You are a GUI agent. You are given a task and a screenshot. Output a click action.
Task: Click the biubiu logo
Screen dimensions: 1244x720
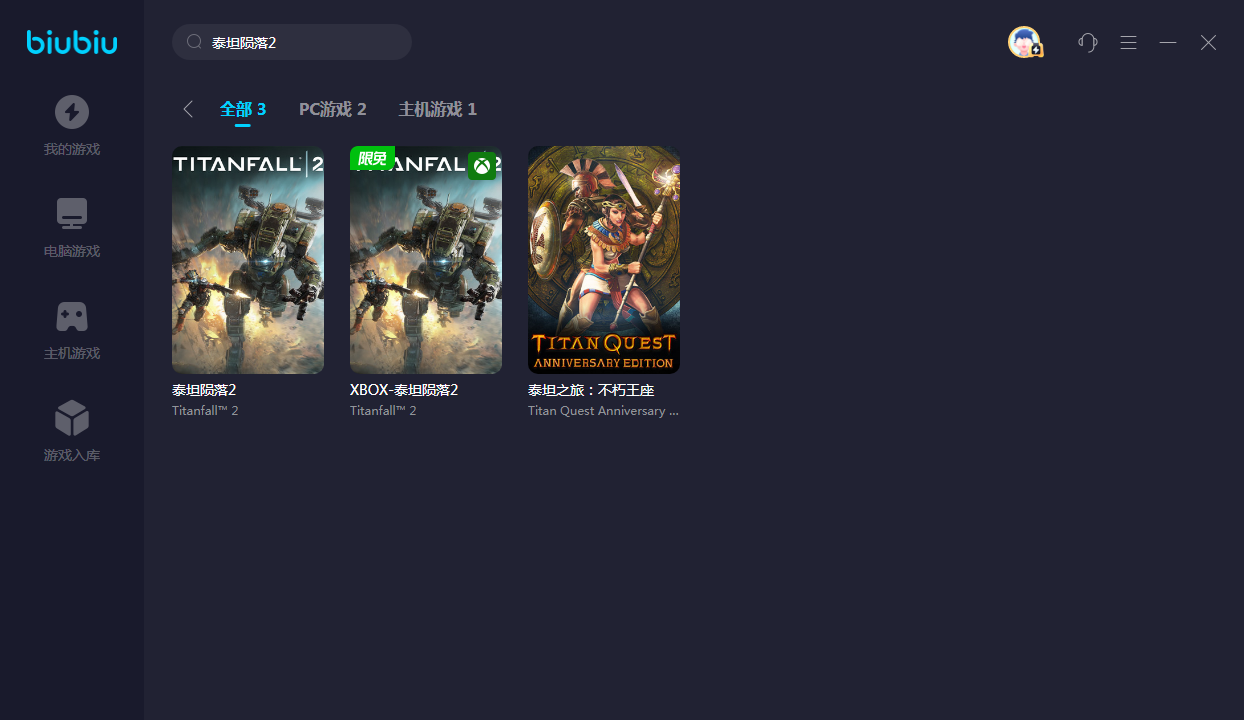(x=72, y=42)
